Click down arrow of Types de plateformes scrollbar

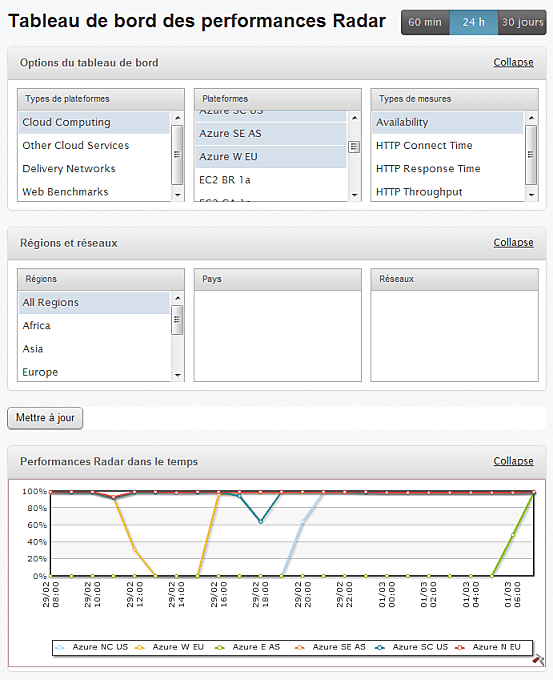(177, 195)
